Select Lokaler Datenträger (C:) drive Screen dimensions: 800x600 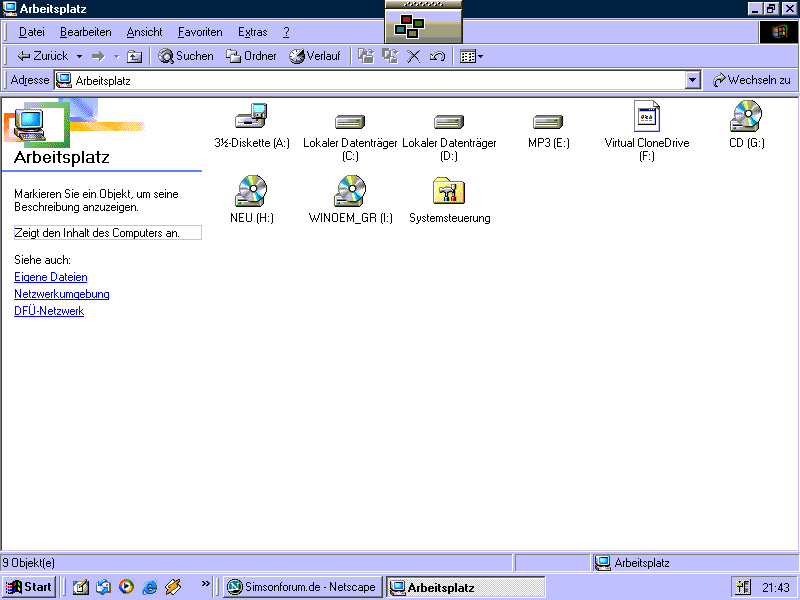[350, 121]
